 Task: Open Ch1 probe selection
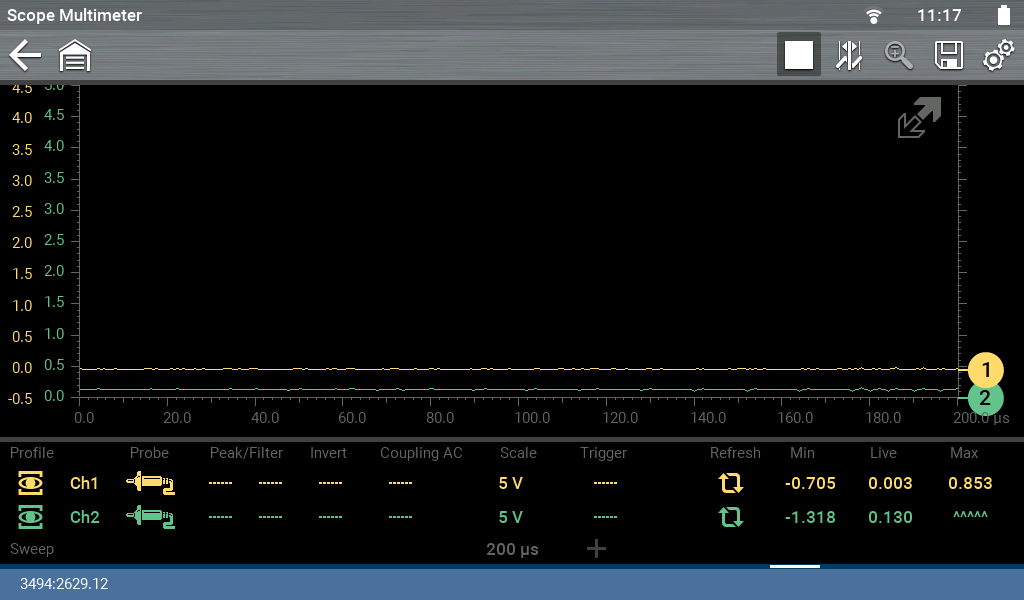click(150, 484)
